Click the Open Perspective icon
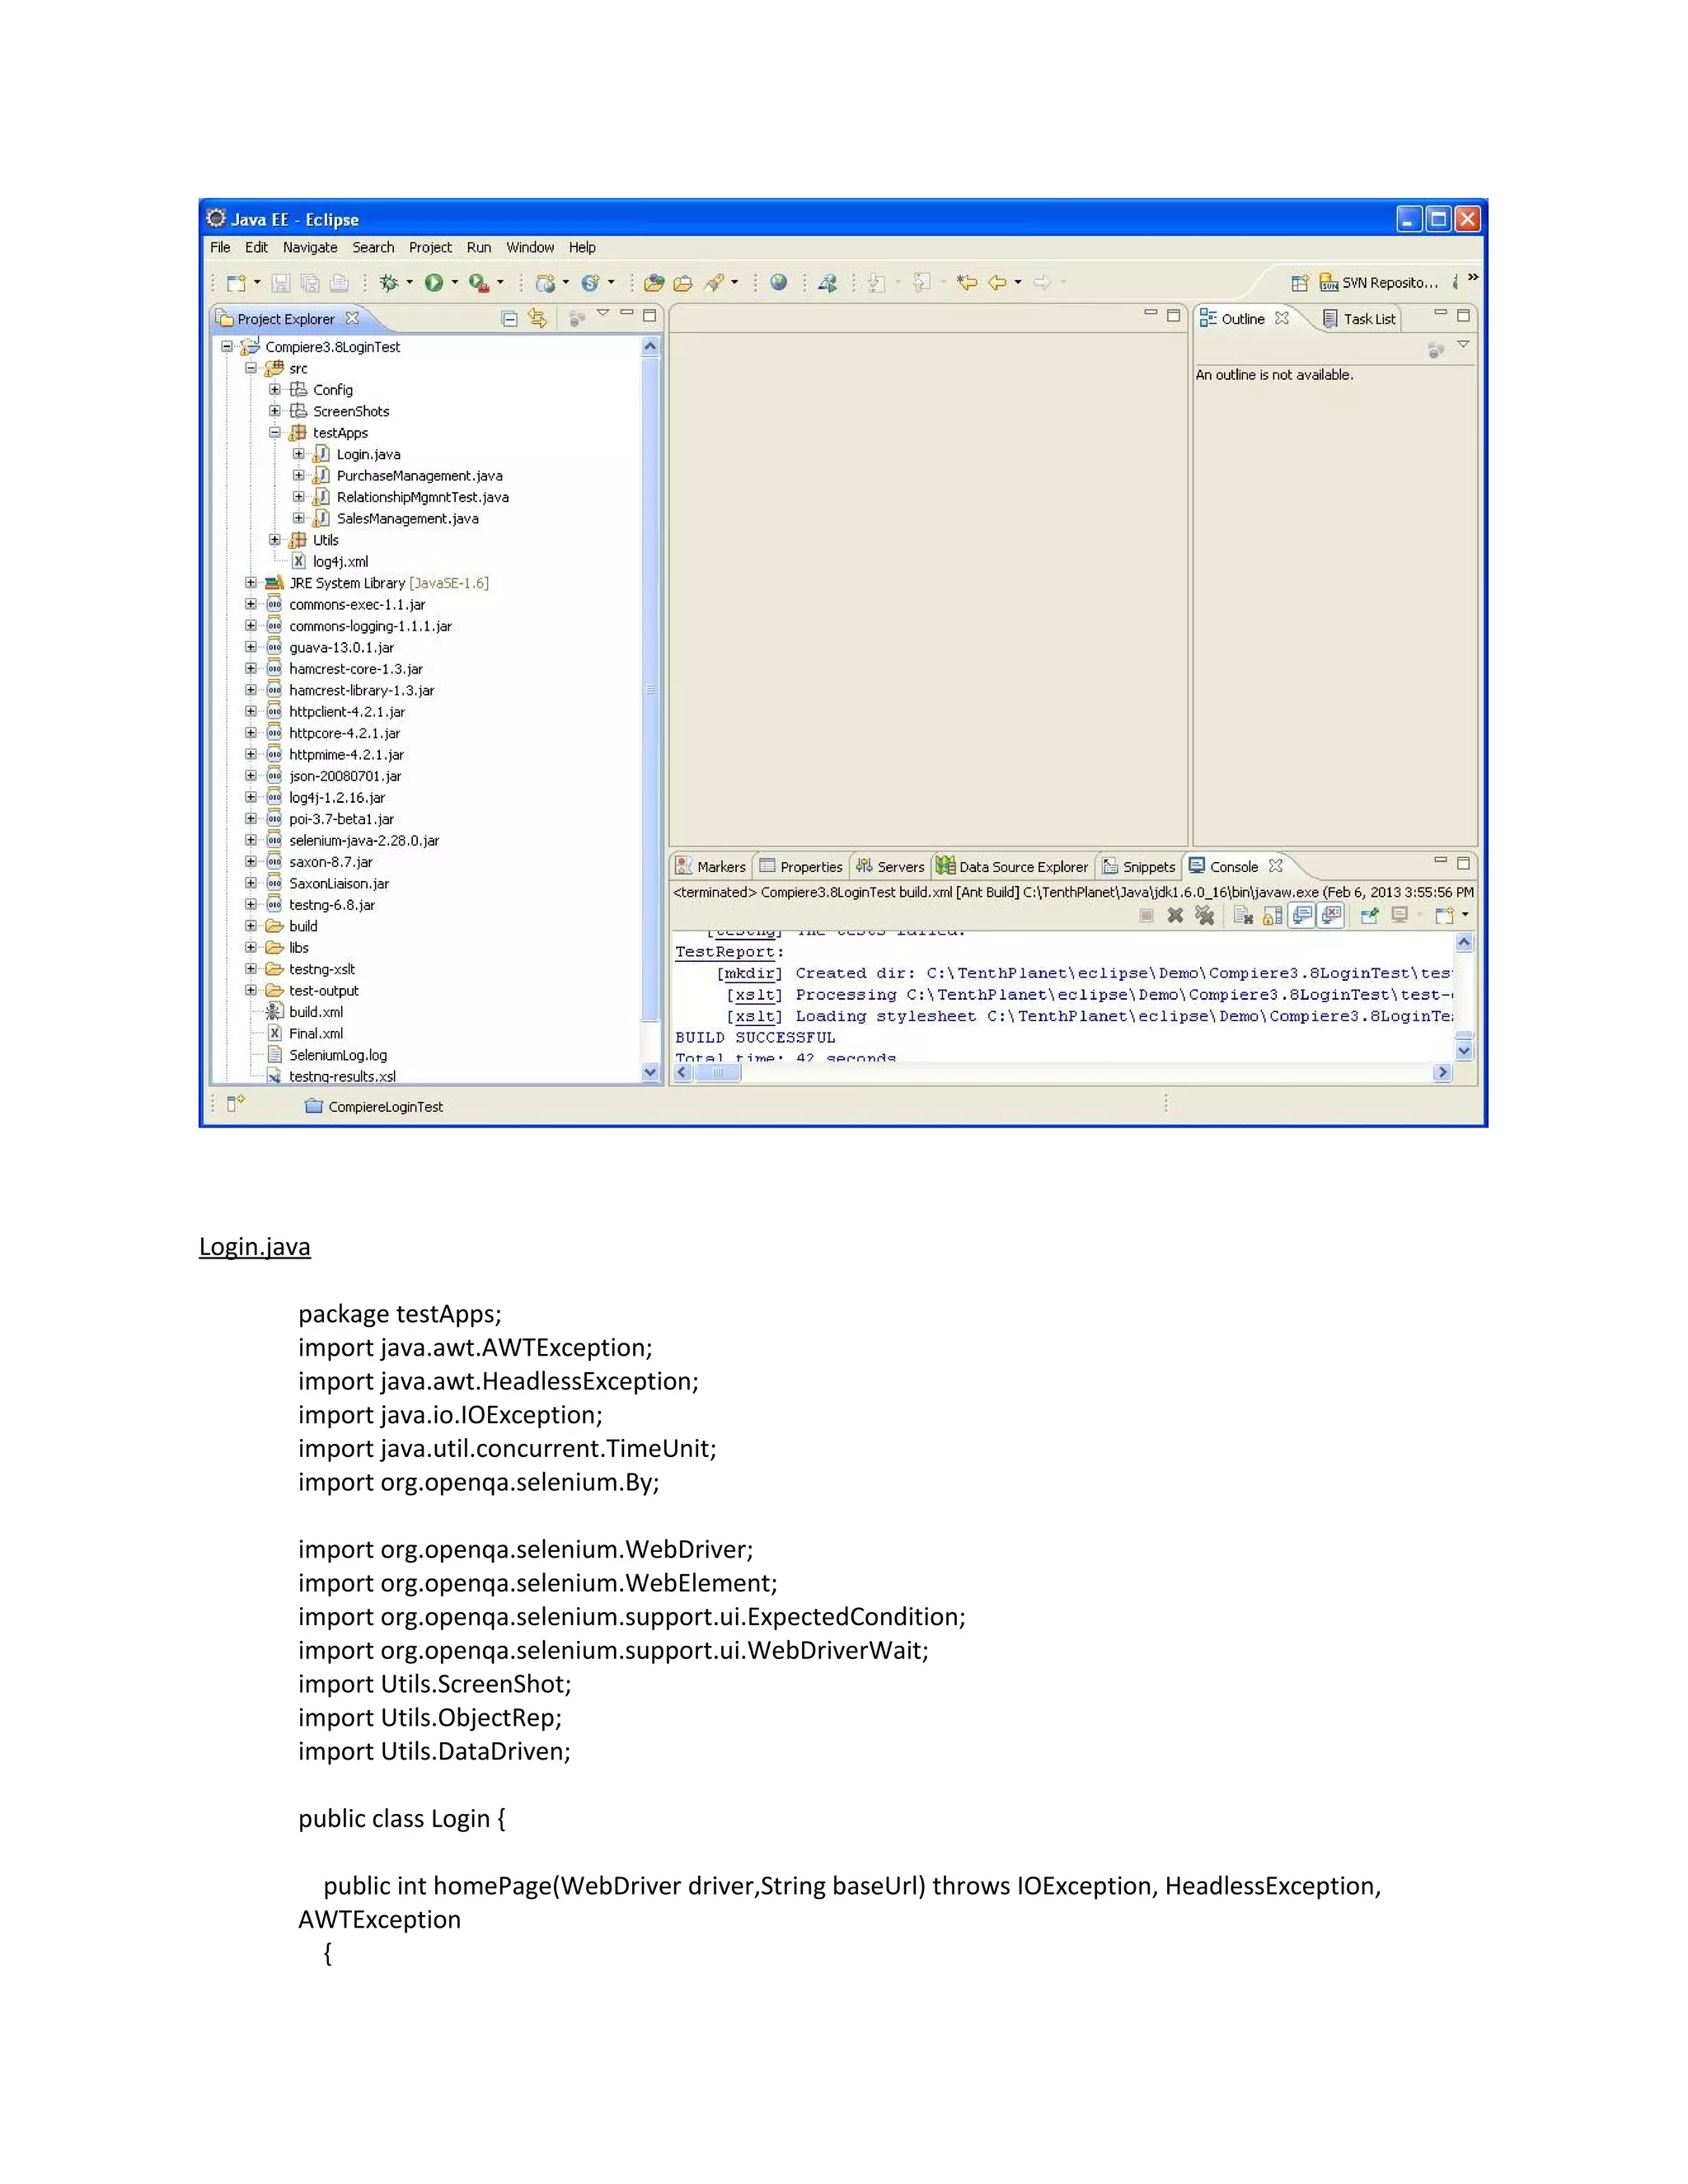The height and width of the screenshot is (2184, 1688). click(x=1299, y=283)
